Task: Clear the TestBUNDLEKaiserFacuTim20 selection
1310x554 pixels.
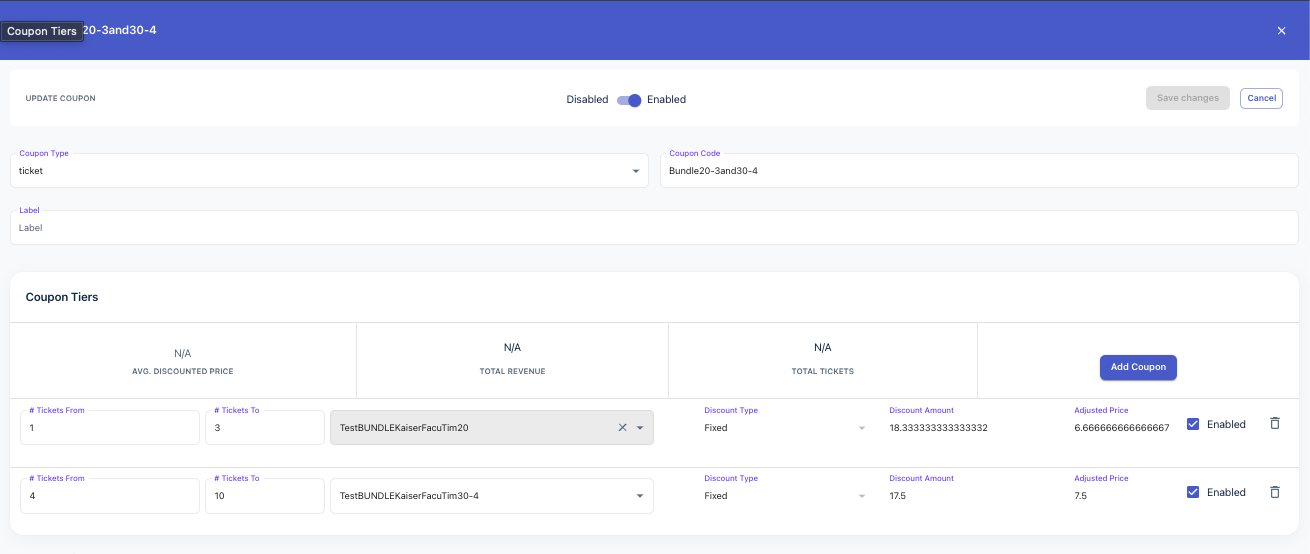Action: (x=622, y=428)
